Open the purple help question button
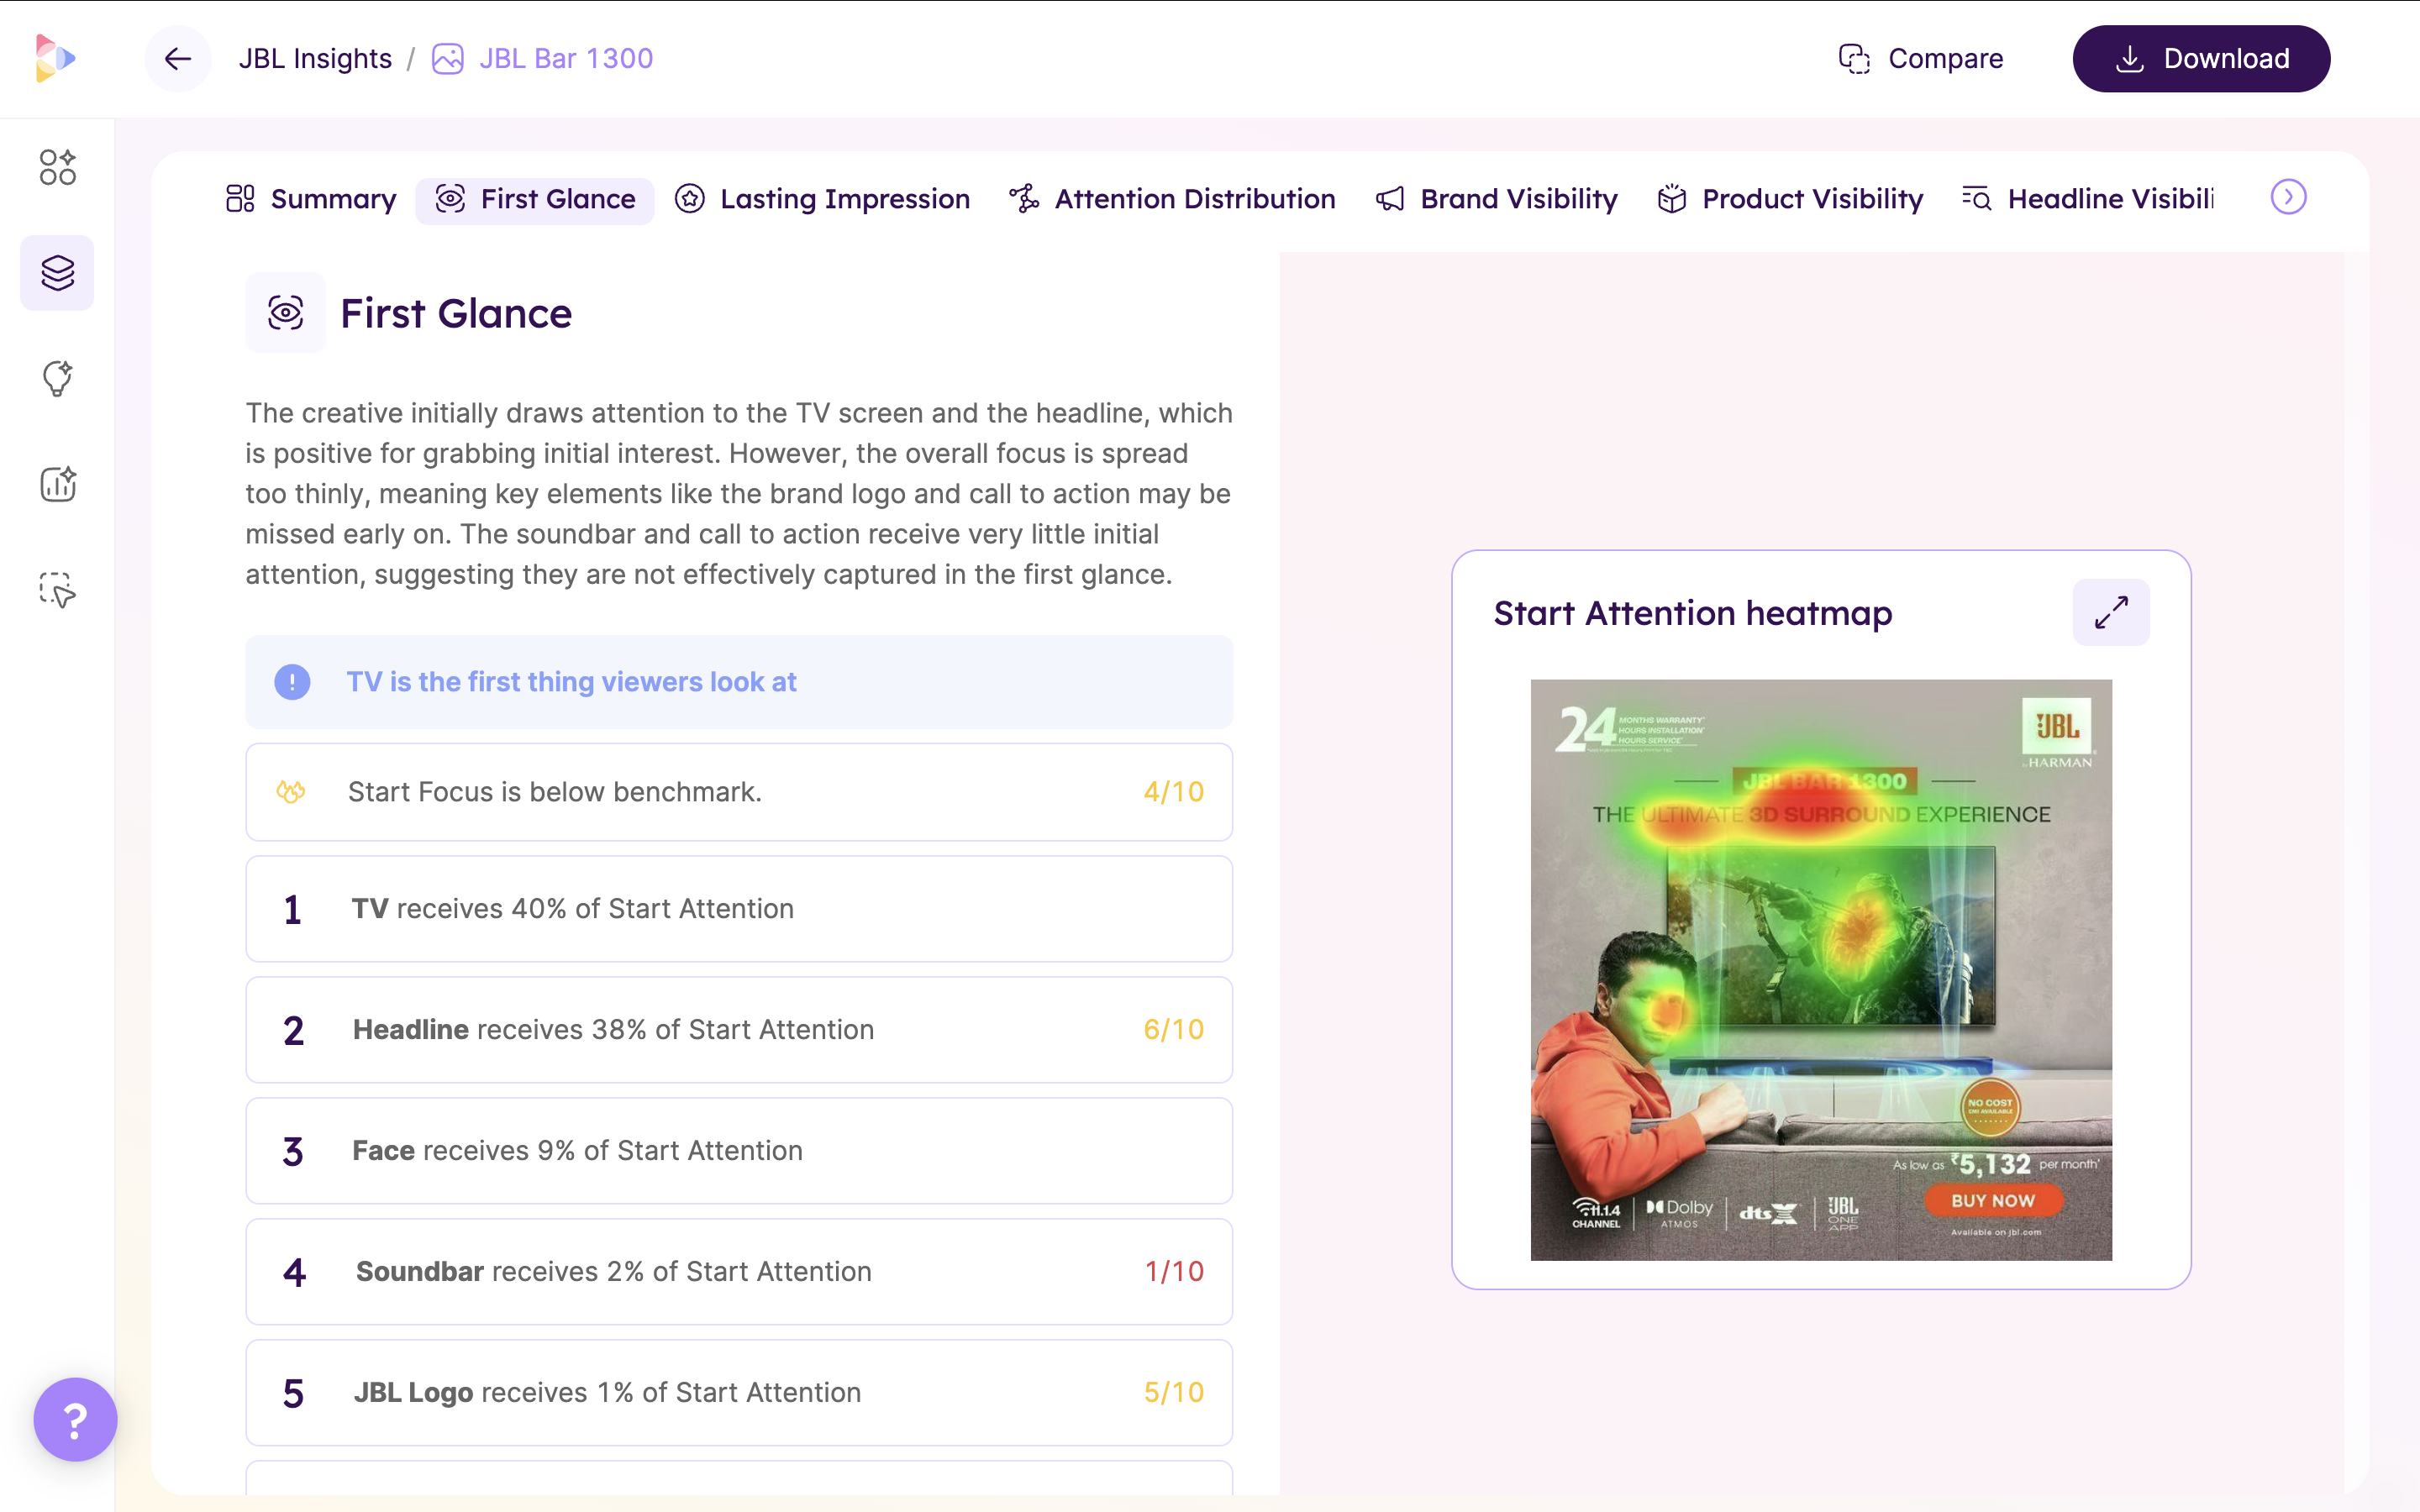 click(x=75, y=1418)
